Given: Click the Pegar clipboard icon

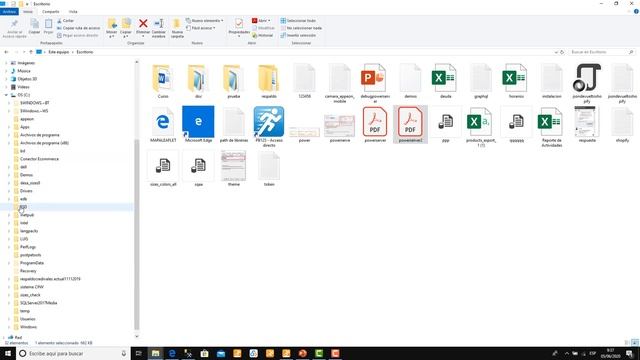Looking at the screenshot, I should click(49, 24).
